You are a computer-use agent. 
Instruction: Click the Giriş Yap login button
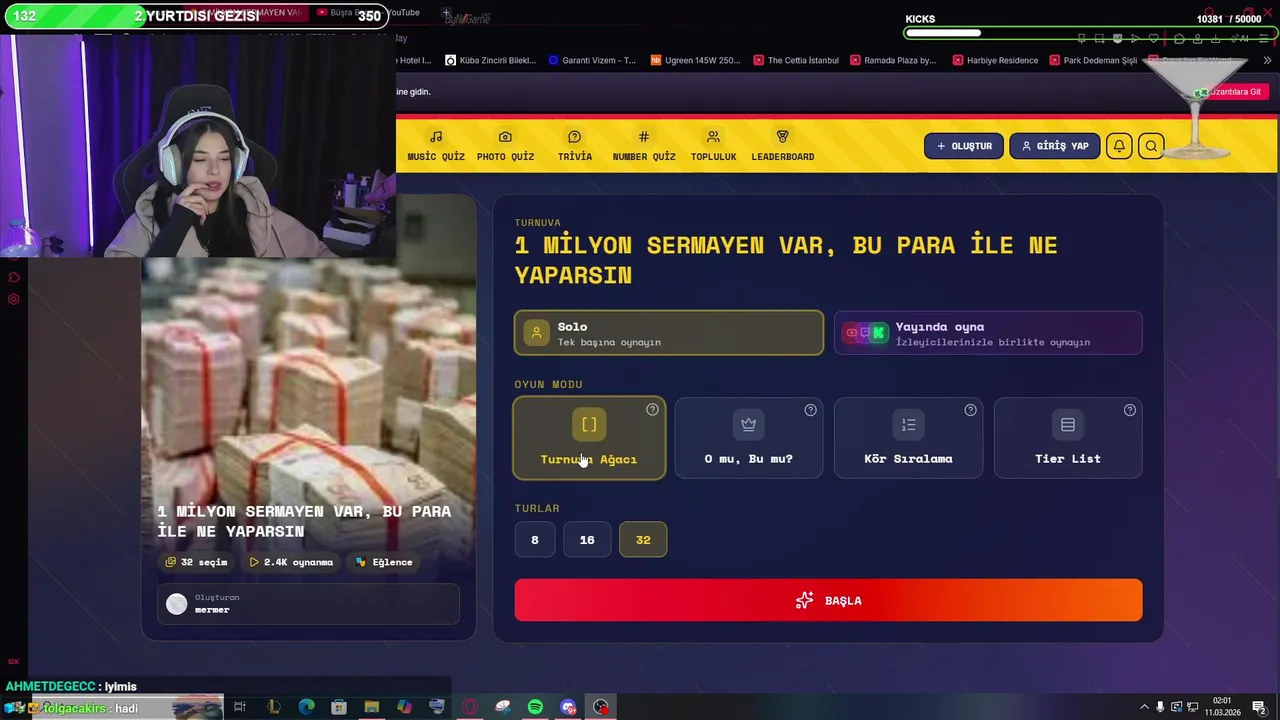(x=1054, y=146)
